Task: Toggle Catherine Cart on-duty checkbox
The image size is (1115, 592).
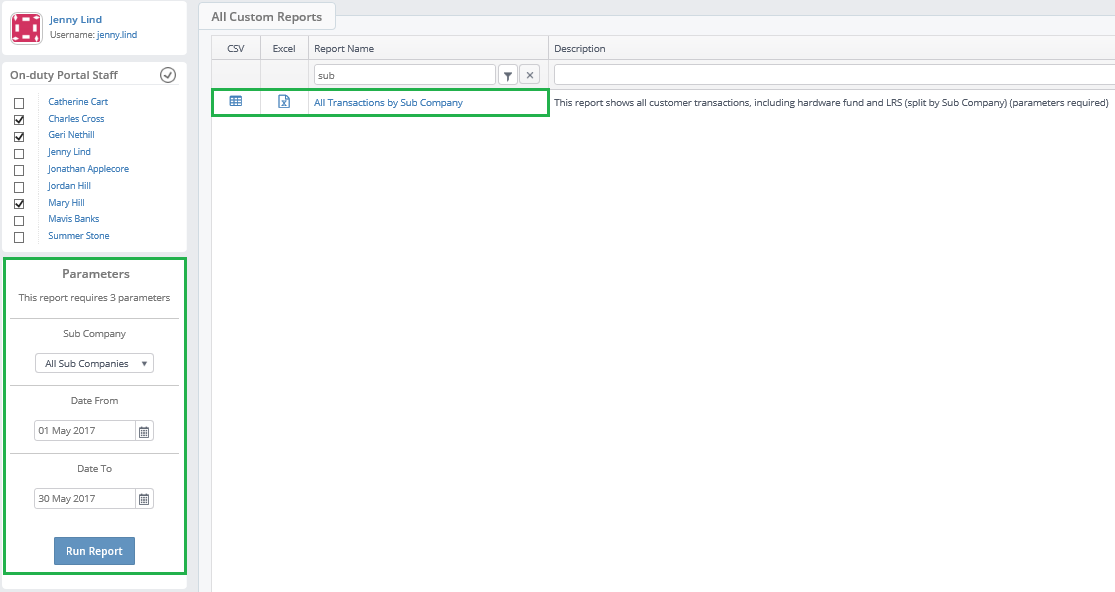Action: [x=19, y=103]
